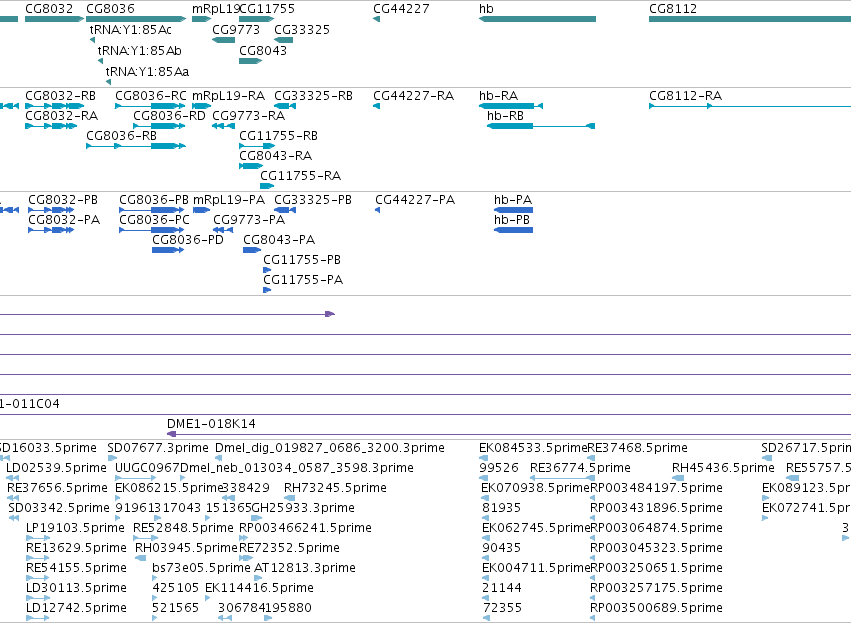
Task: Select the CG33325-RB transcript label
Action: 313,96
